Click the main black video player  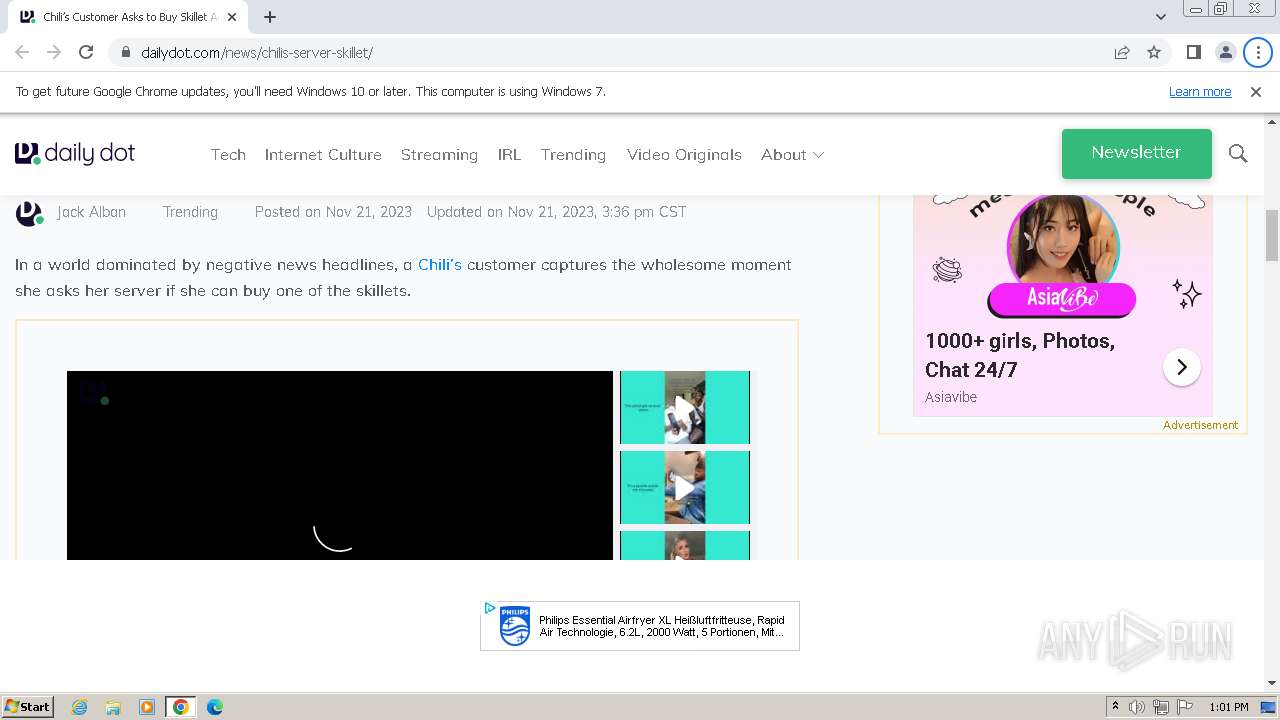340,465
